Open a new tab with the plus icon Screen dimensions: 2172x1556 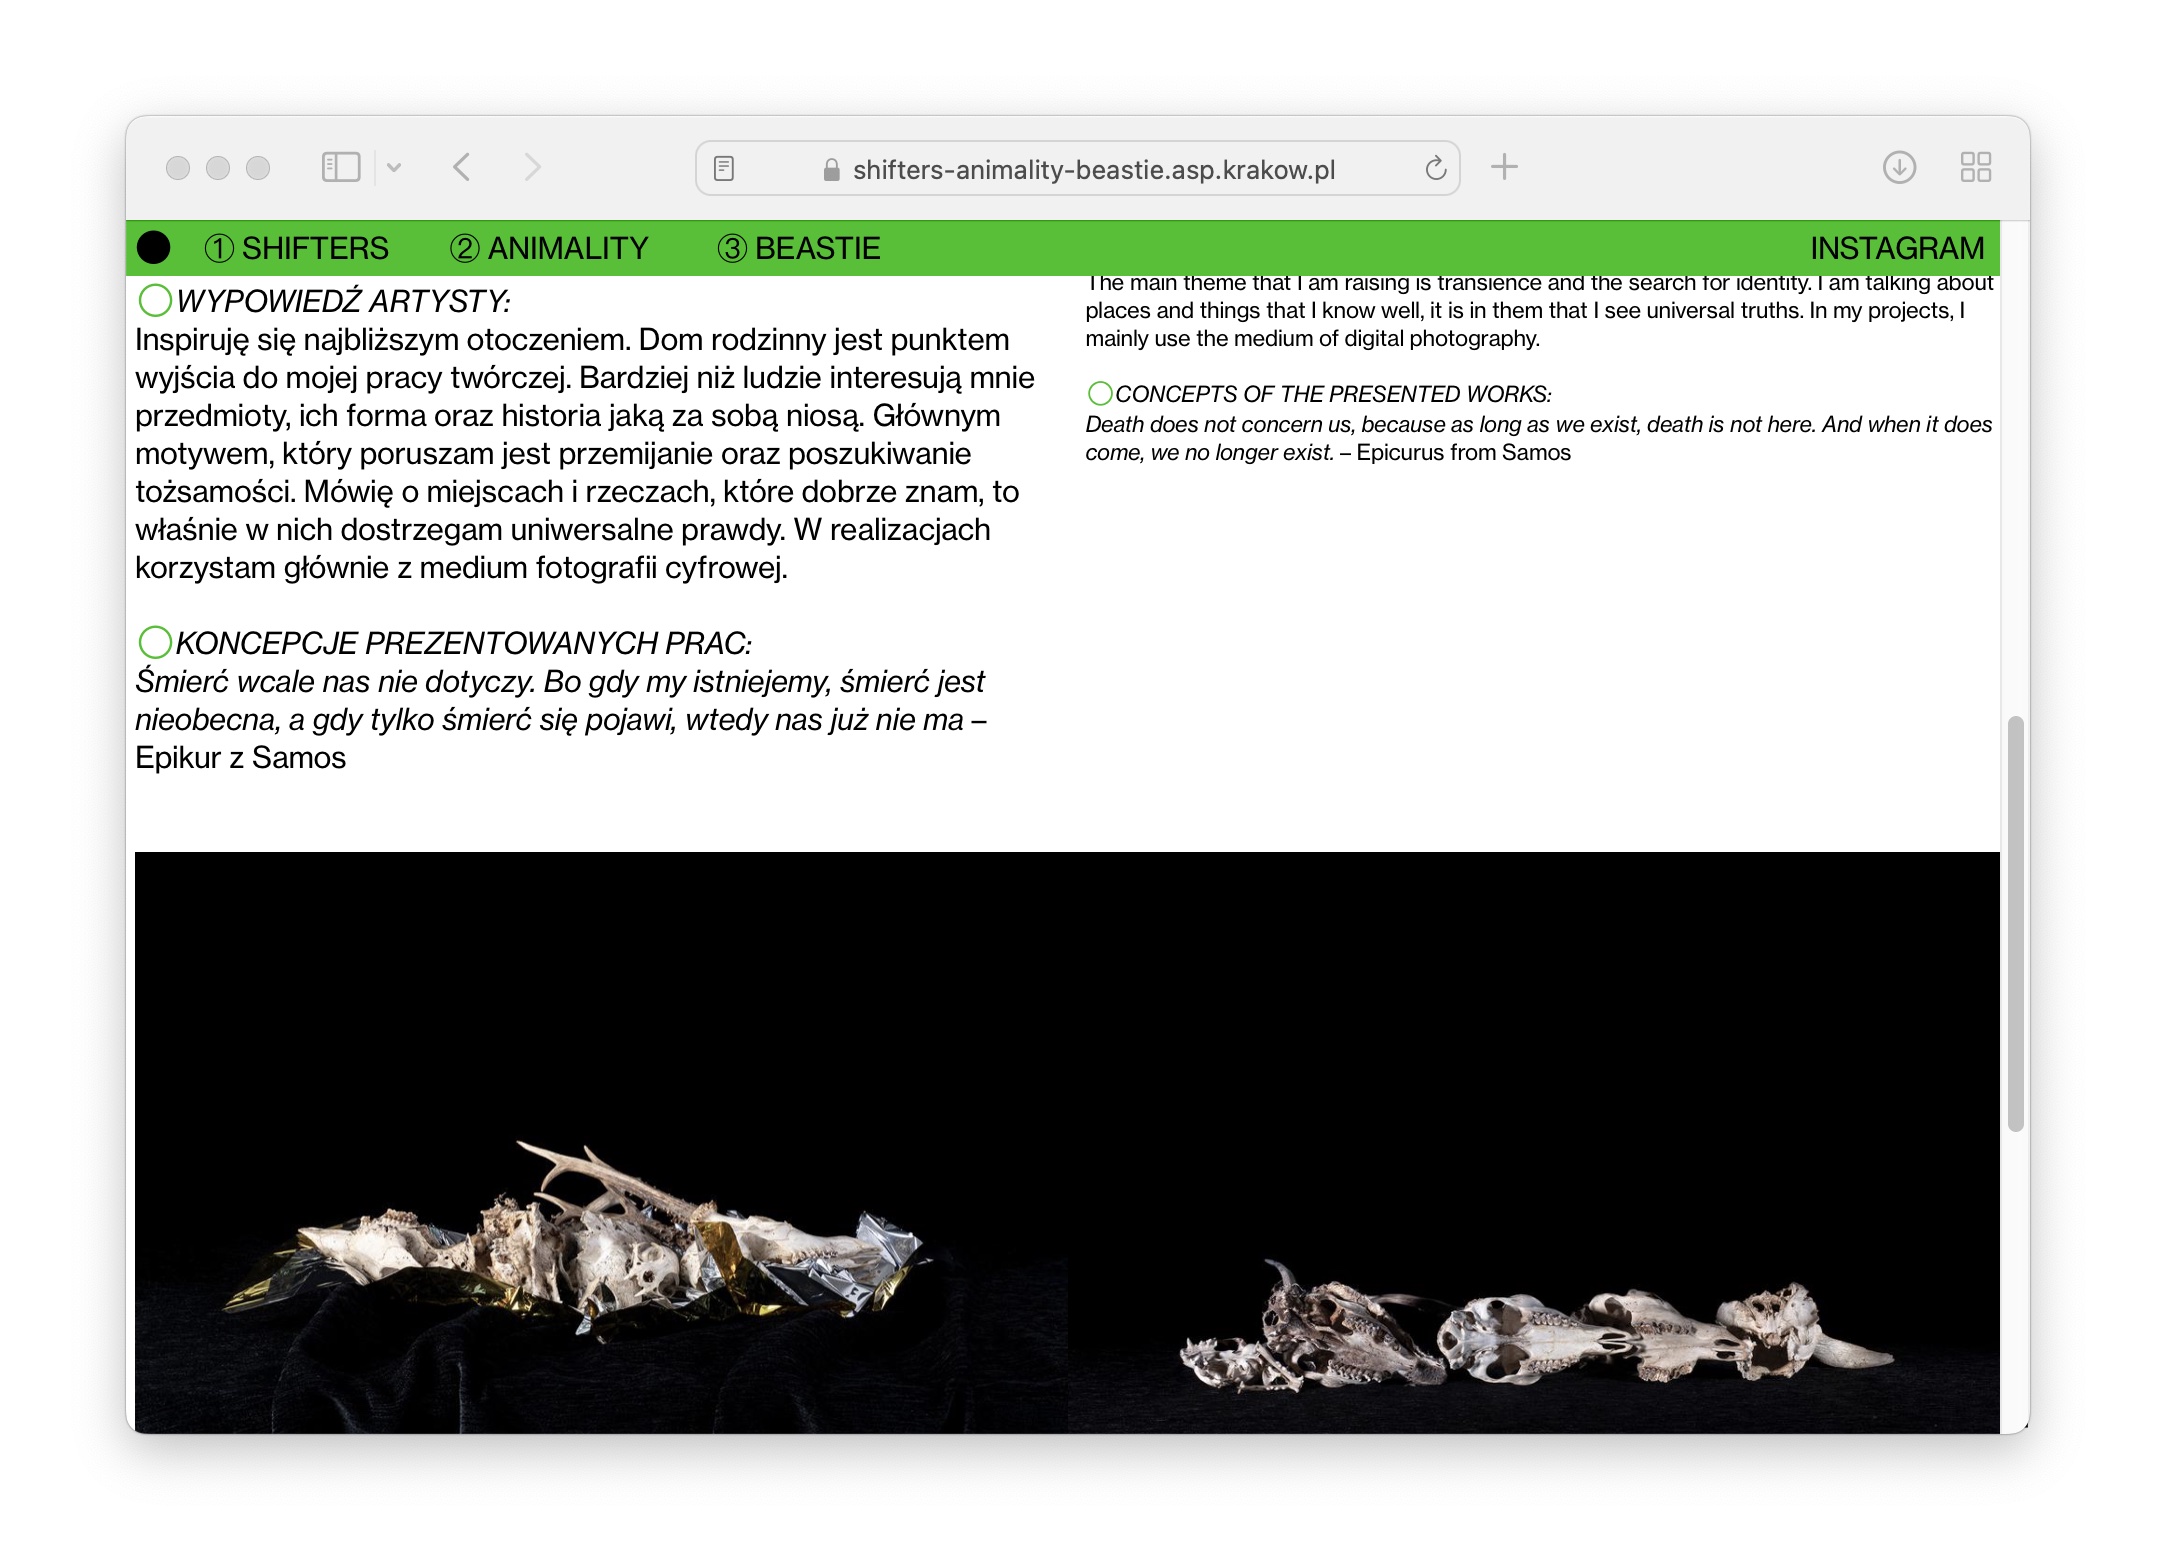1503,167
